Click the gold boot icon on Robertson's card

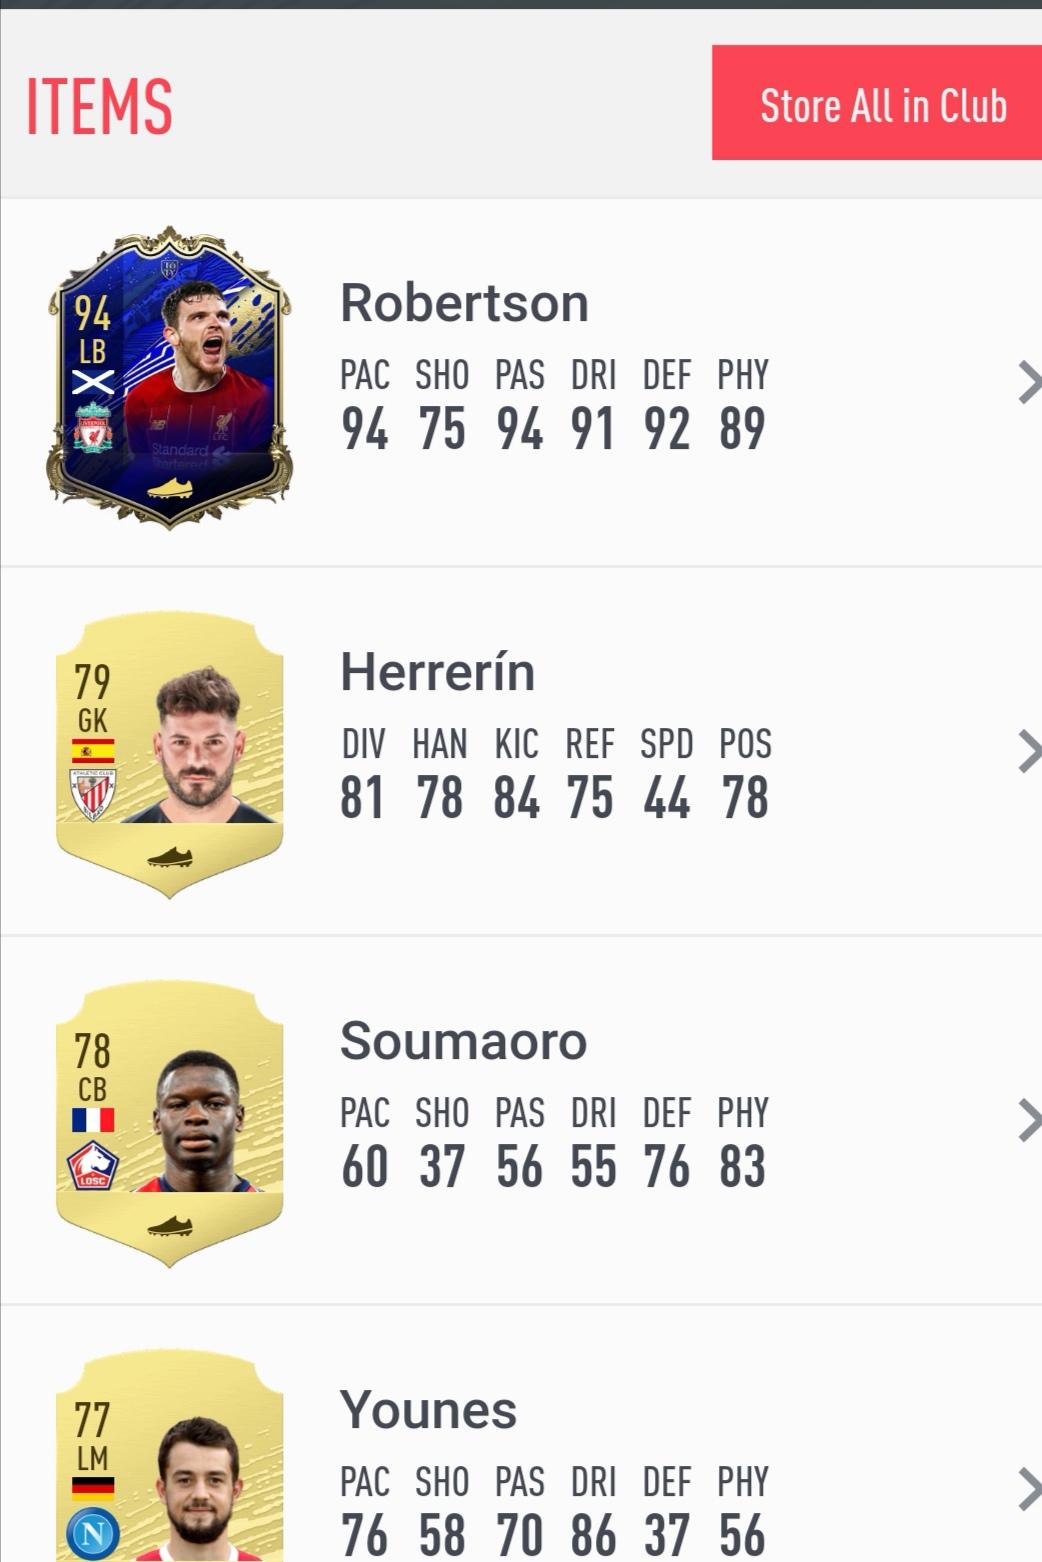click(170, 488)
